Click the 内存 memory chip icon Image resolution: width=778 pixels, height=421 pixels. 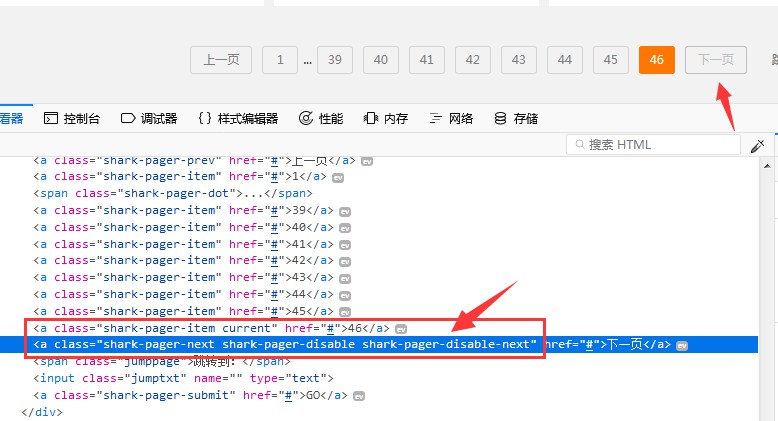coord(371,118)
